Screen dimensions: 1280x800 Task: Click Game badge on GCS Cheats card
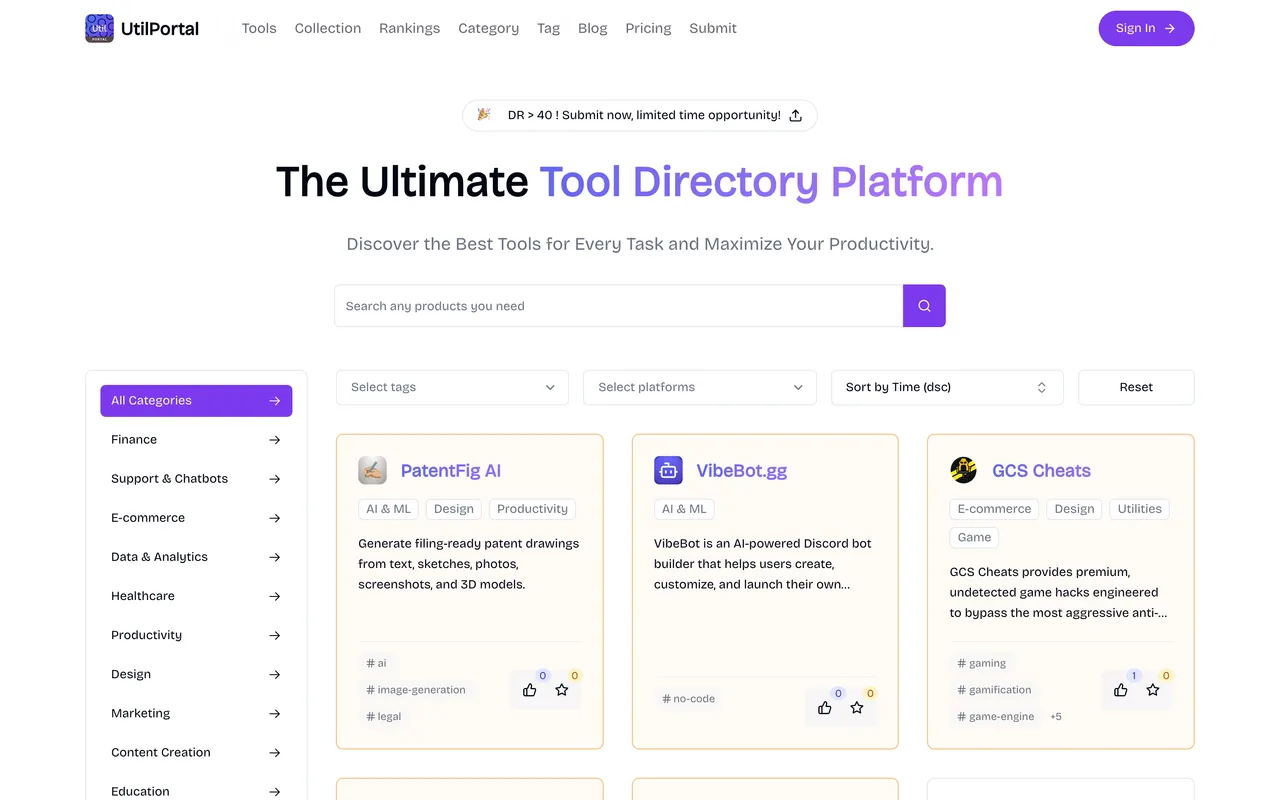click(x=974, y=537)
